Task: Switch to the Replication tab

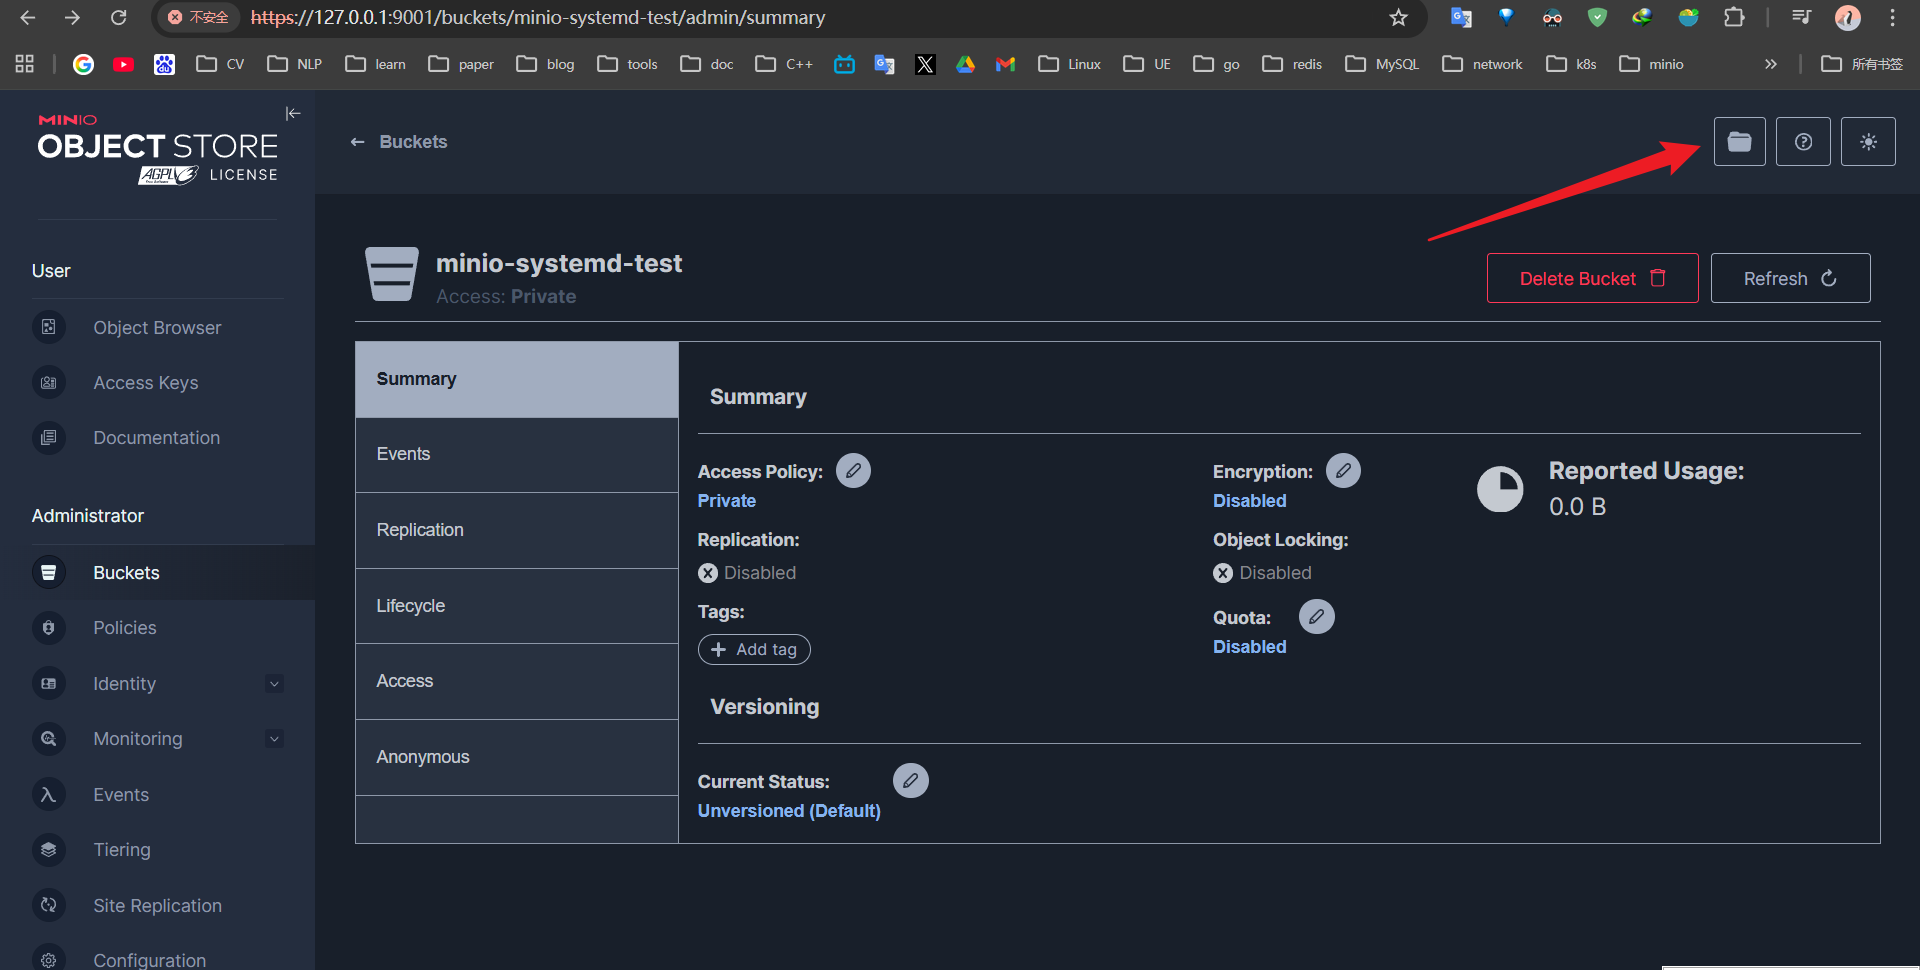Action: point(517,530)
